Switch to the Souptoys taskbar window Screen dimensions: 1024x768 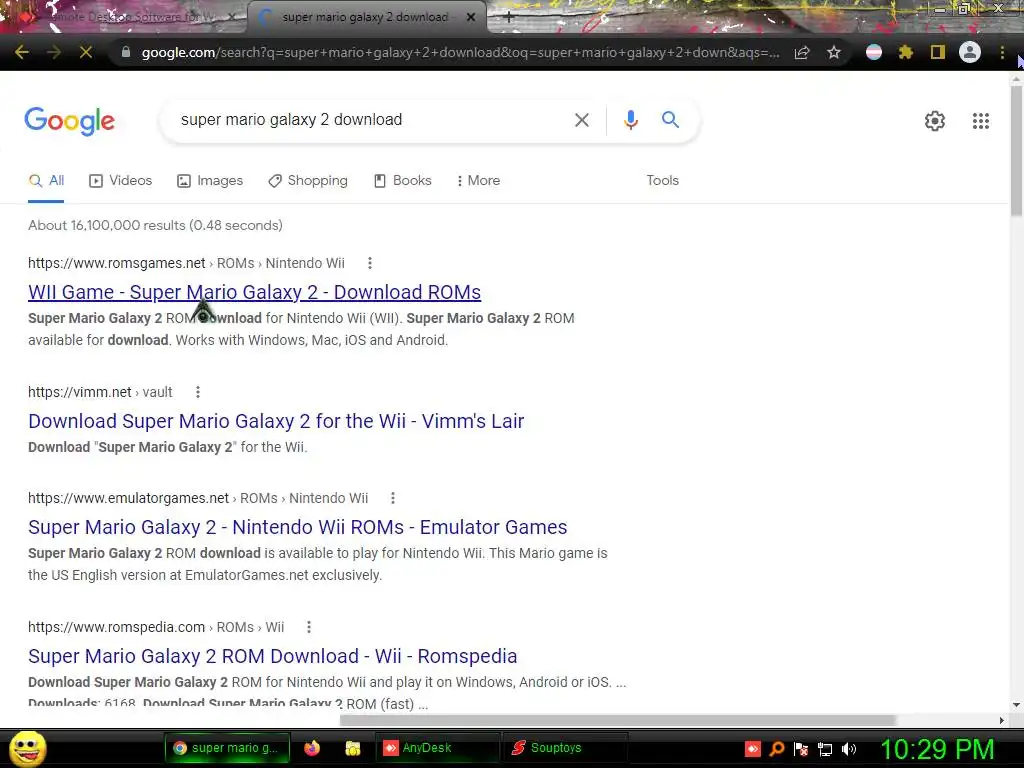[x=564, y=748]
